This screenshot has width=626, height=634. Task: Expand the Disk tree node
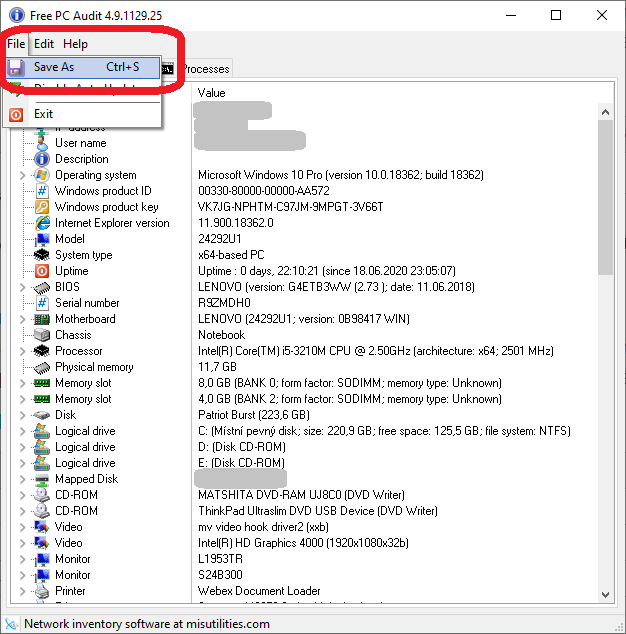23,415
